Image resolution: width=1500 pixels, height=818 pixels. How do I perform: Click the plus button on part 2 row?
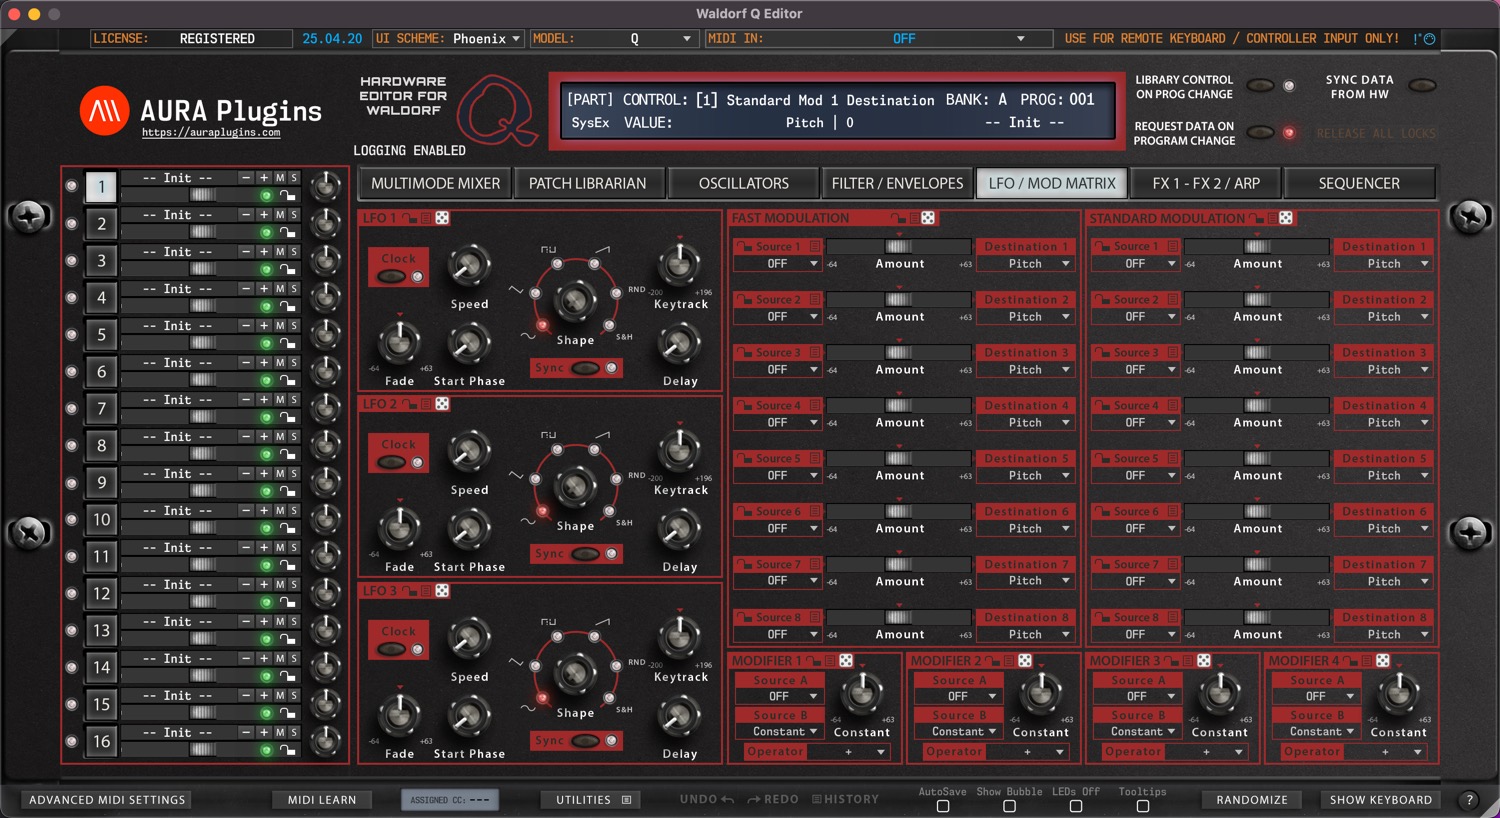point(264,215)
